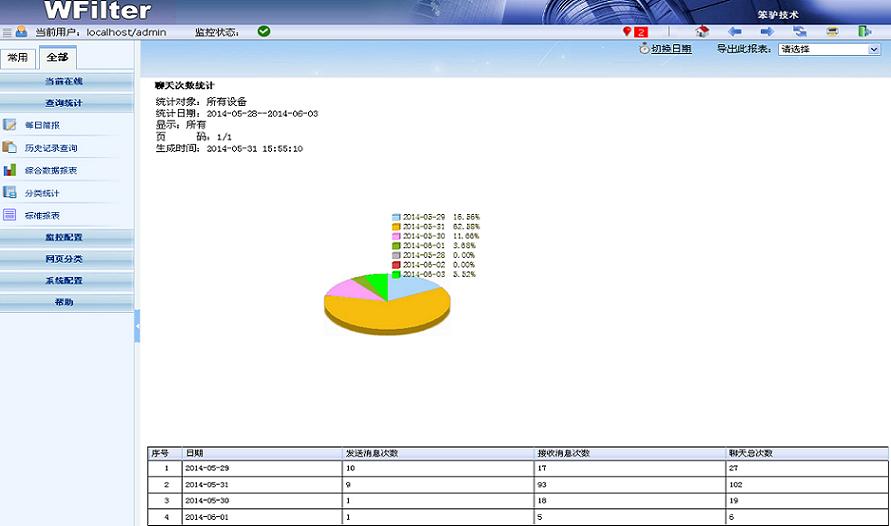Screen dimensions: 891x526
Task: Click the refresh arrows icon
Action: [x=800, y=32]
